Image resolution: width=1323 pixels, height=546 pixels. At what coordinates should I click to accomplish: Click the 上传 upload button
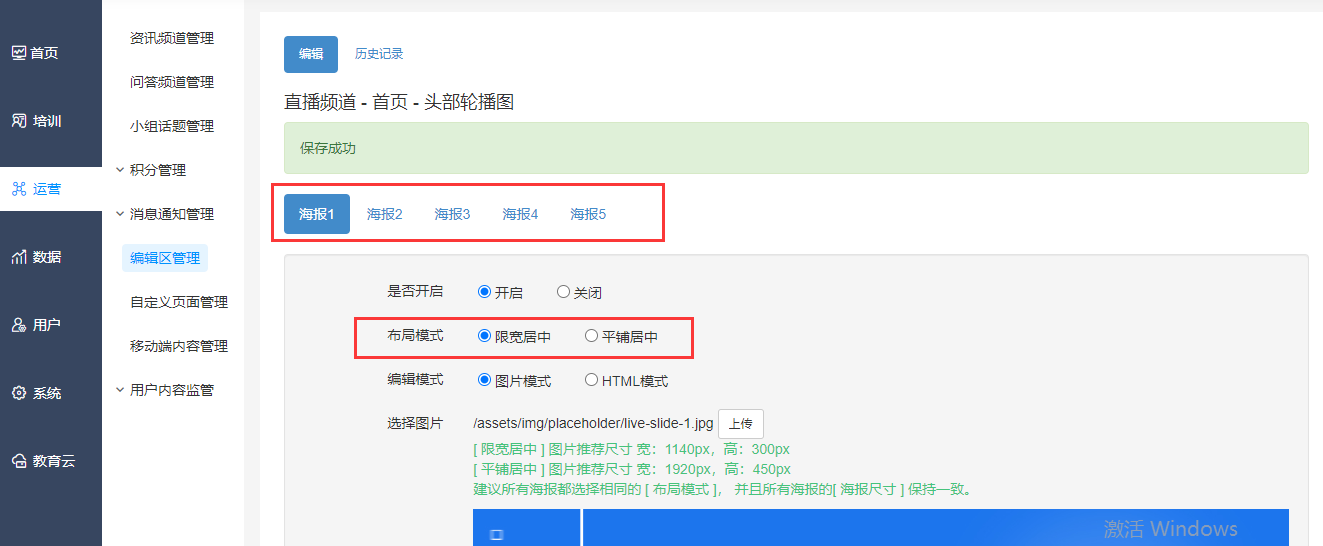[741, 424]
